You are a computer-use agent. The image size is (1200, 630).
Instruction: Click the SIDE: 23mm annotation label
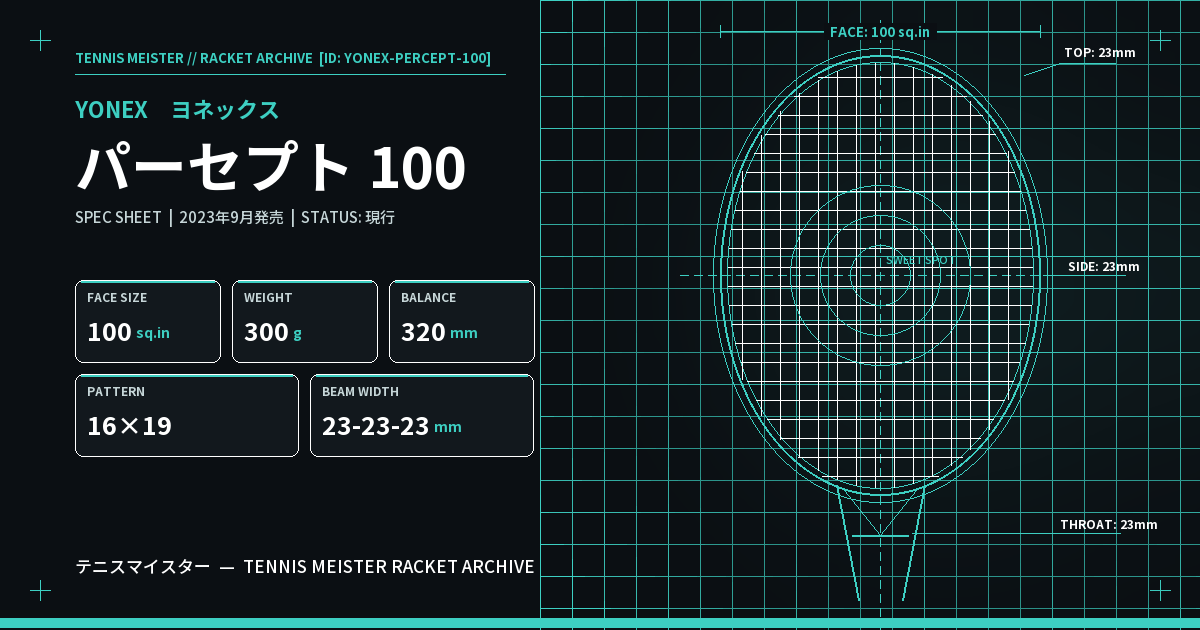click(x=1104, y=266)
